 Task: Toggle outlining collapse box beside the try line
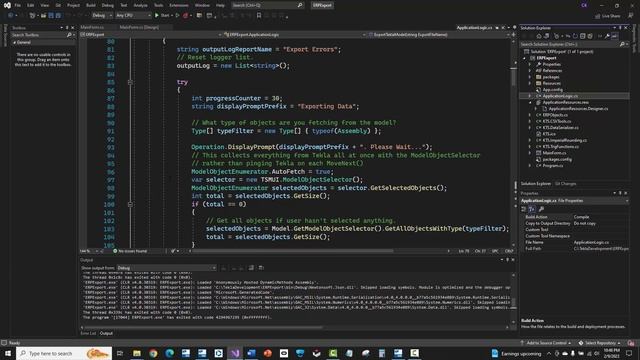[130, 82]
